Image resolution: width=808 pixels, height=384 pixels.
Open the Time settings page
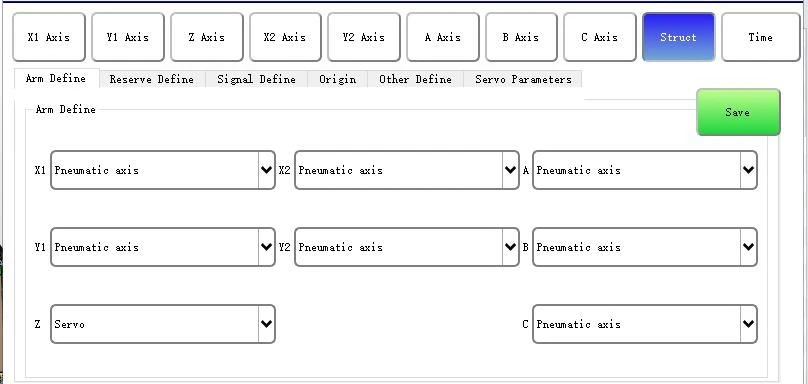tap(761, 37)
